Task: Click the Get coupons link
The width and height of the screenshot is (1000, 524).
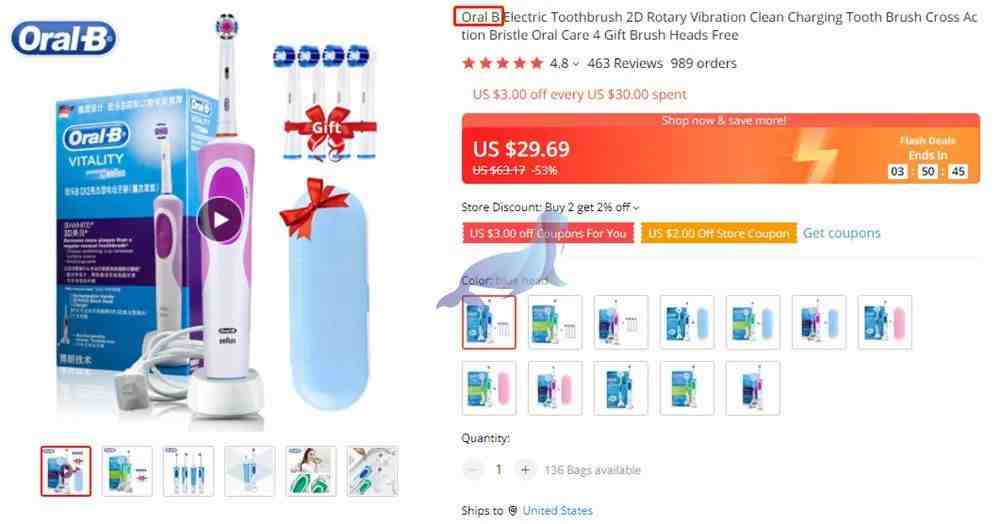Action: pyautogui.click(x=841, y=233)
